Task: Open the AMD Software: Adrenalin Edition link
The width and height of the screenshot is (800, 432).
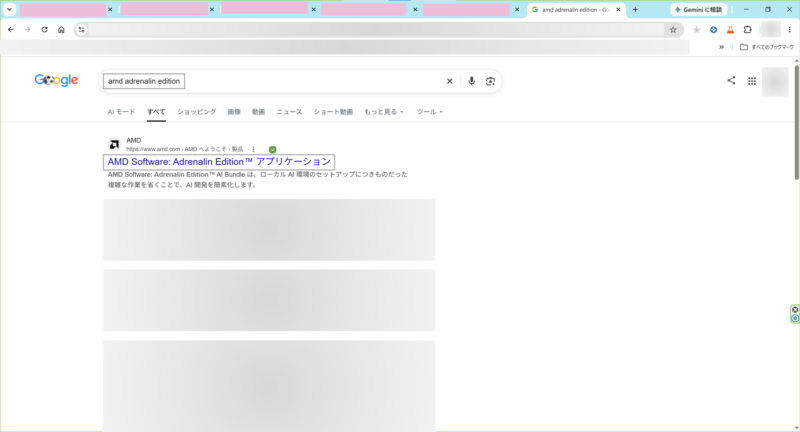Action: click(x=219, y=162)
